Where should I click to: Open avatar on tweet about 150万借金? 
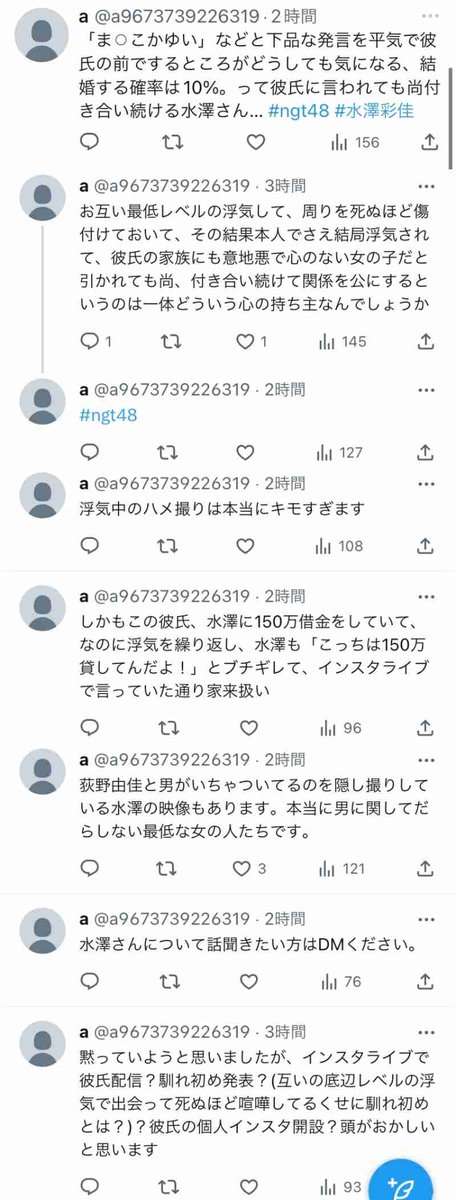point(44,612)
